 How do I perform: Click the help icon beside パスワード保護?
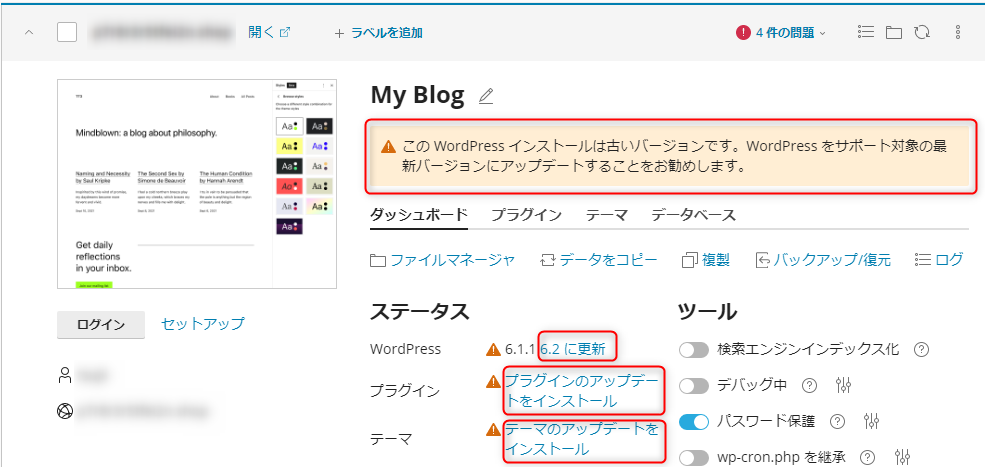coord(837,421)
